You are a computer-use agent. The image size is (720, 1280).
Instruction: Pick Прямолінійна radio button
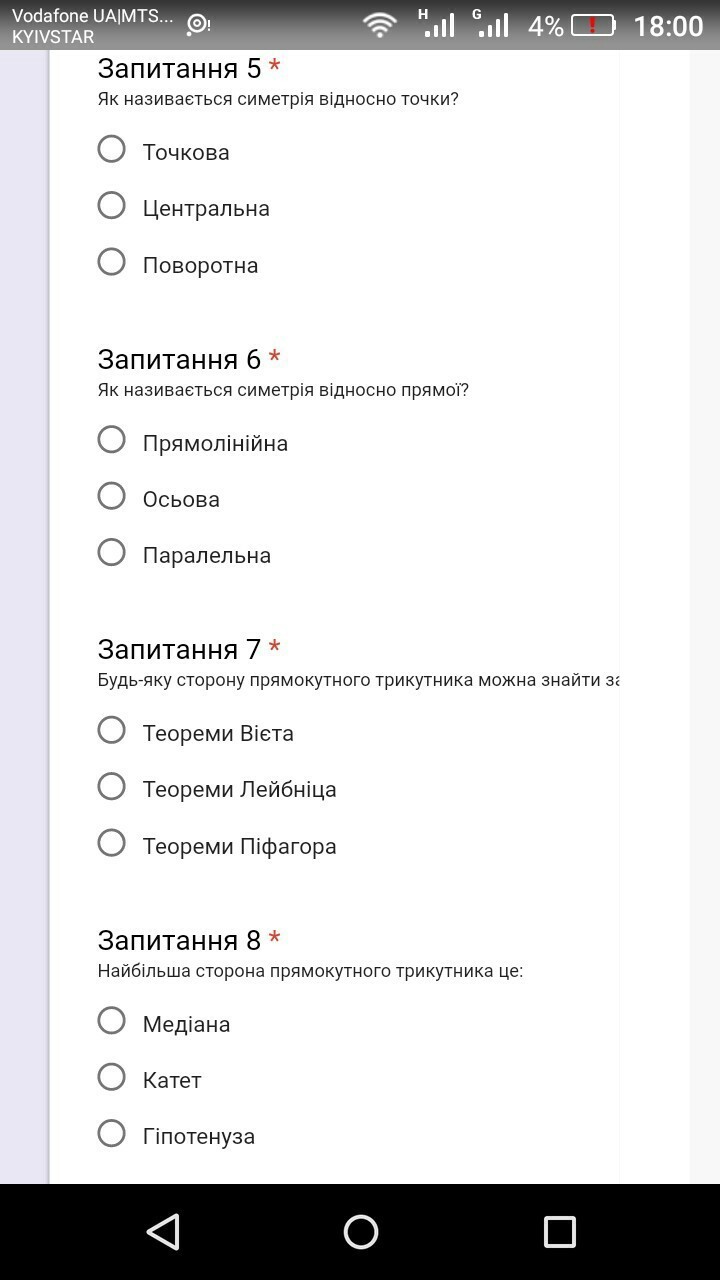(112, 440)
